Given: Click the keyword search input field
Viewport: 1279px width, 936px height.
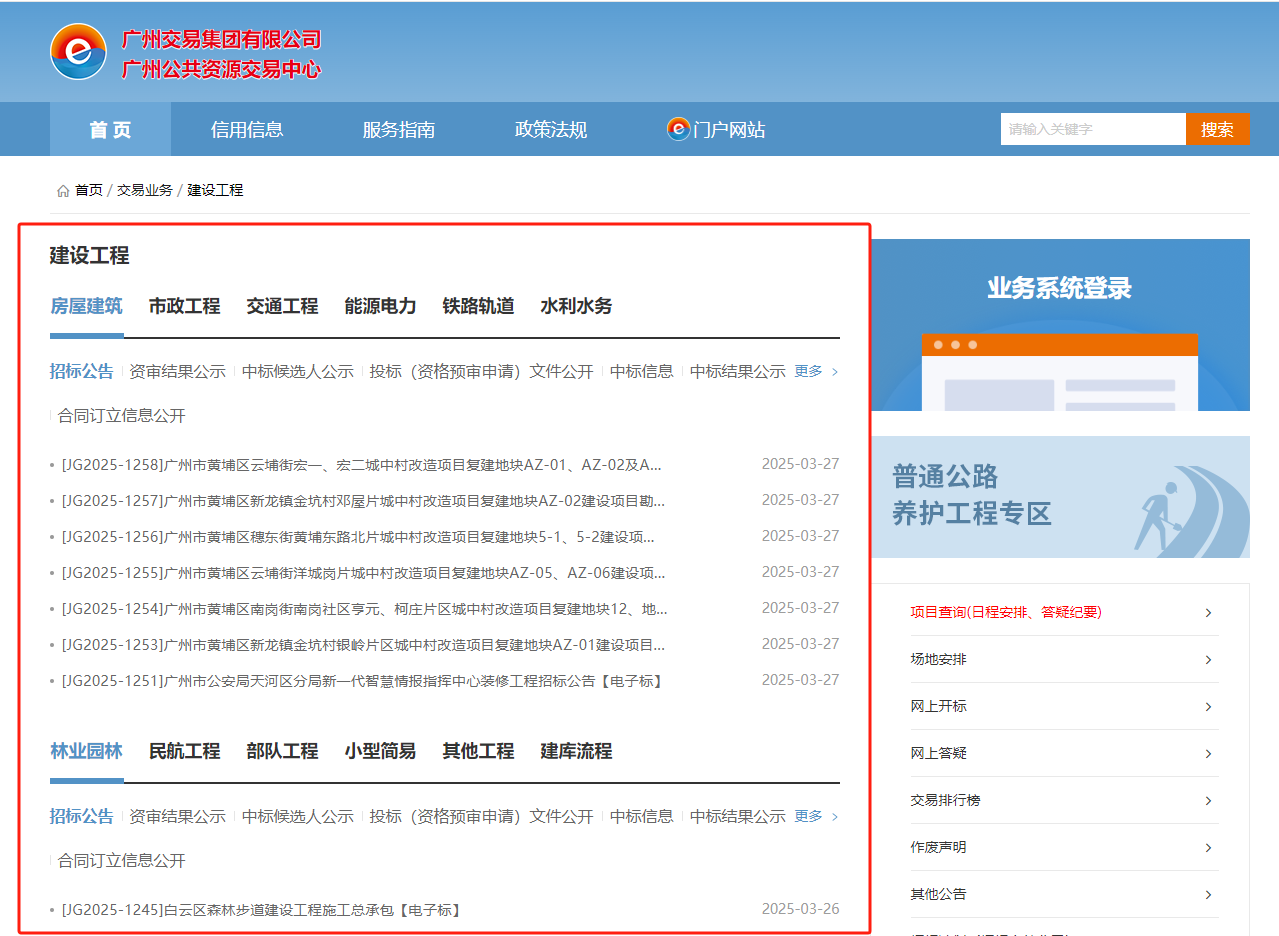Looking at the screenshot, I should (1092, 129).
